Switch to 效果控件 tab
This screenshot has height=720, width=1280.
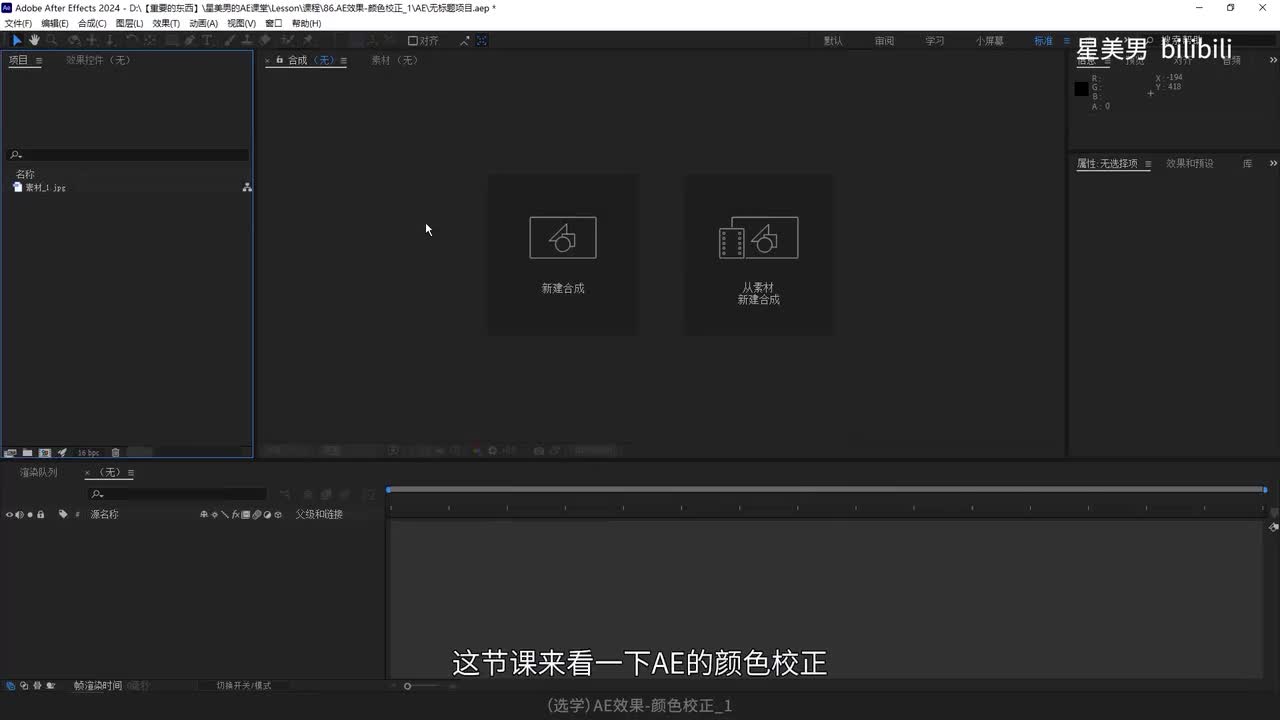coord(98,60)
